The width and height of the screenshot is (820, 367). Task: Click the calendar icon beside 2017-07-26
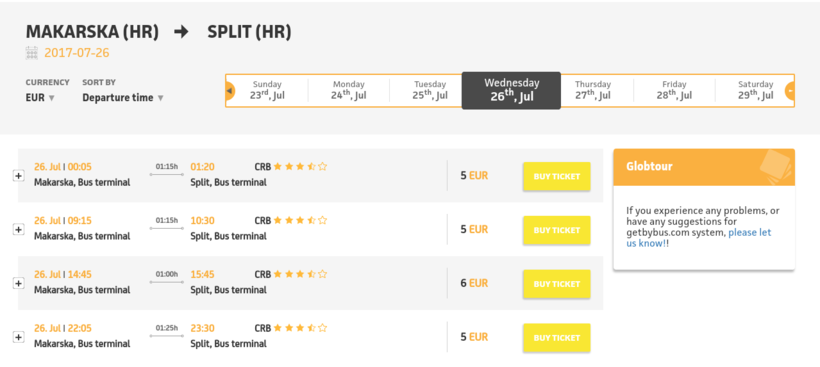click(x=31, y=53)
